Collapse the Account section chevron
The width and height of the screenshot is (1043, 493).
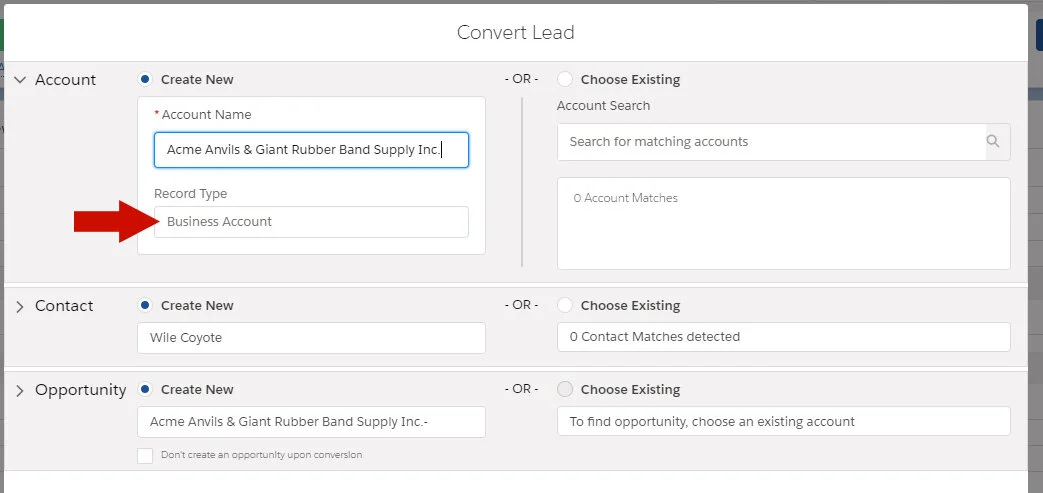pyautogui.click(x=20, y=80)
